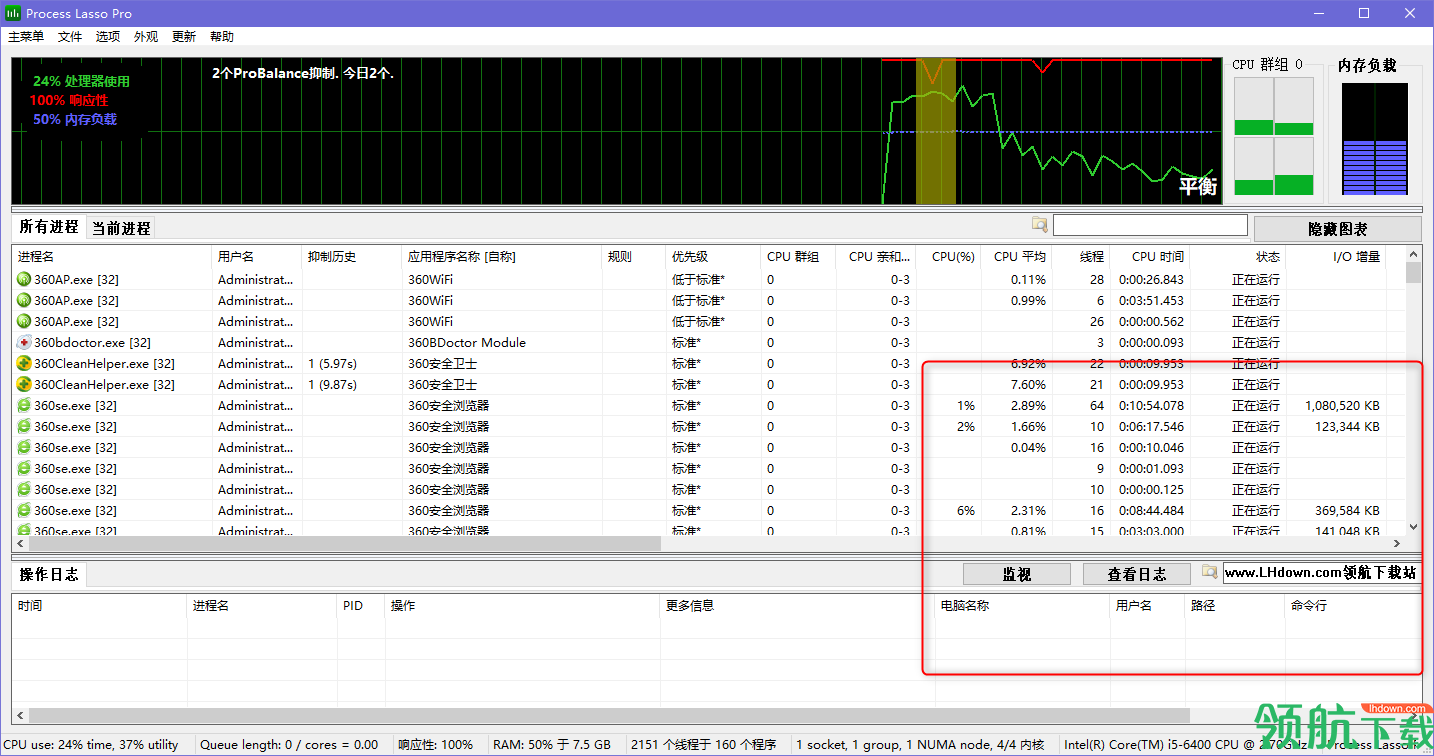
Task: Click the CPU time 0:06:17.546 cell
Action: [x=1150, y=426]
